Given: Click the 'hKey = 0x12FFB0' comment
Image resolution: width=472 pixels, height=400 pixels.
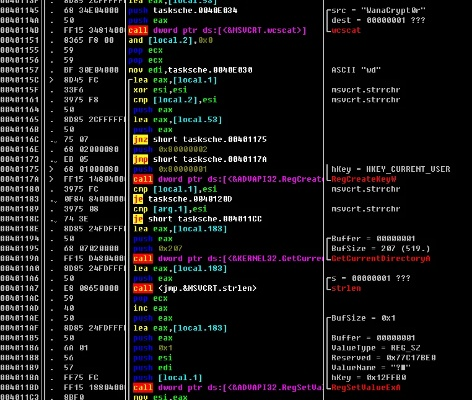Looking at the screenshot, I should pos(368,378).
